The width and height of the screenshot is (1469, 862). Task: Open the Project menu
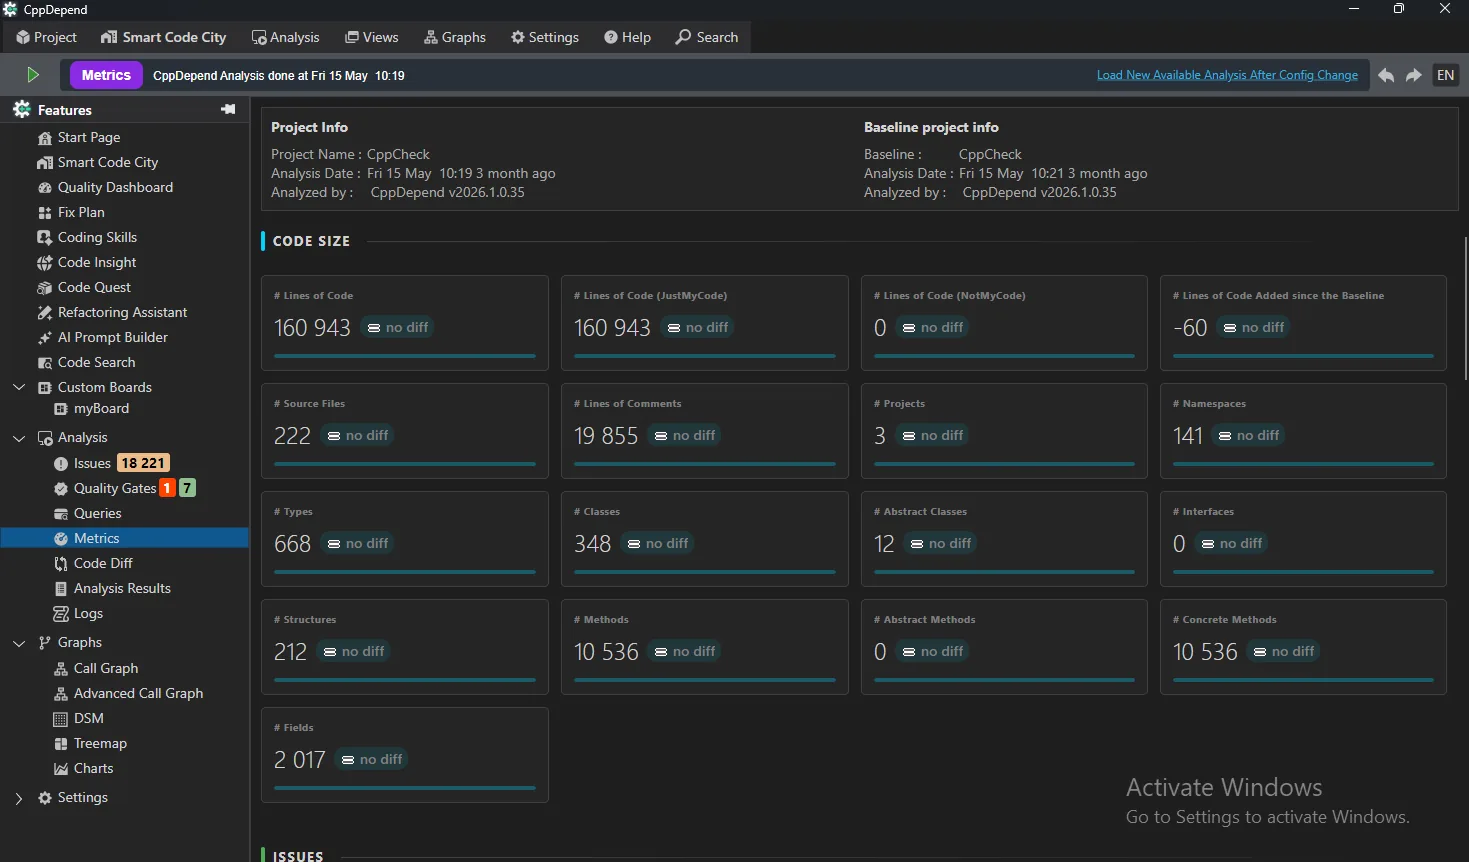(x=46, y=37)
